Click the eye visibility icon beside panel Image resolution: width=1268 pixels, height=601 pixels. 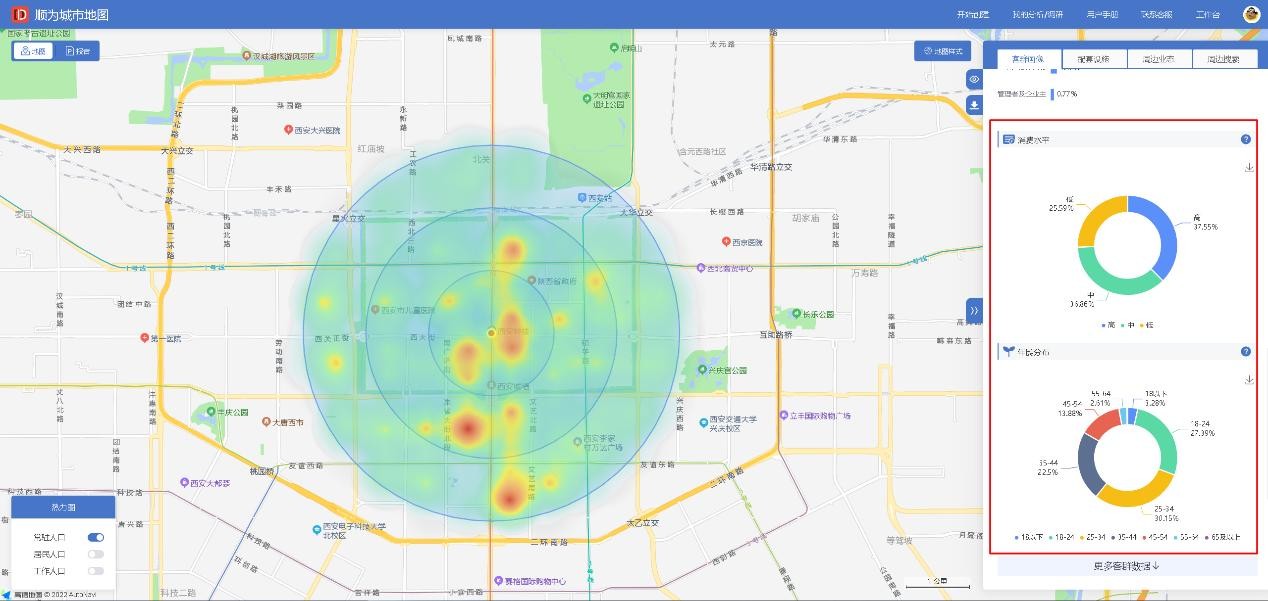974,80
